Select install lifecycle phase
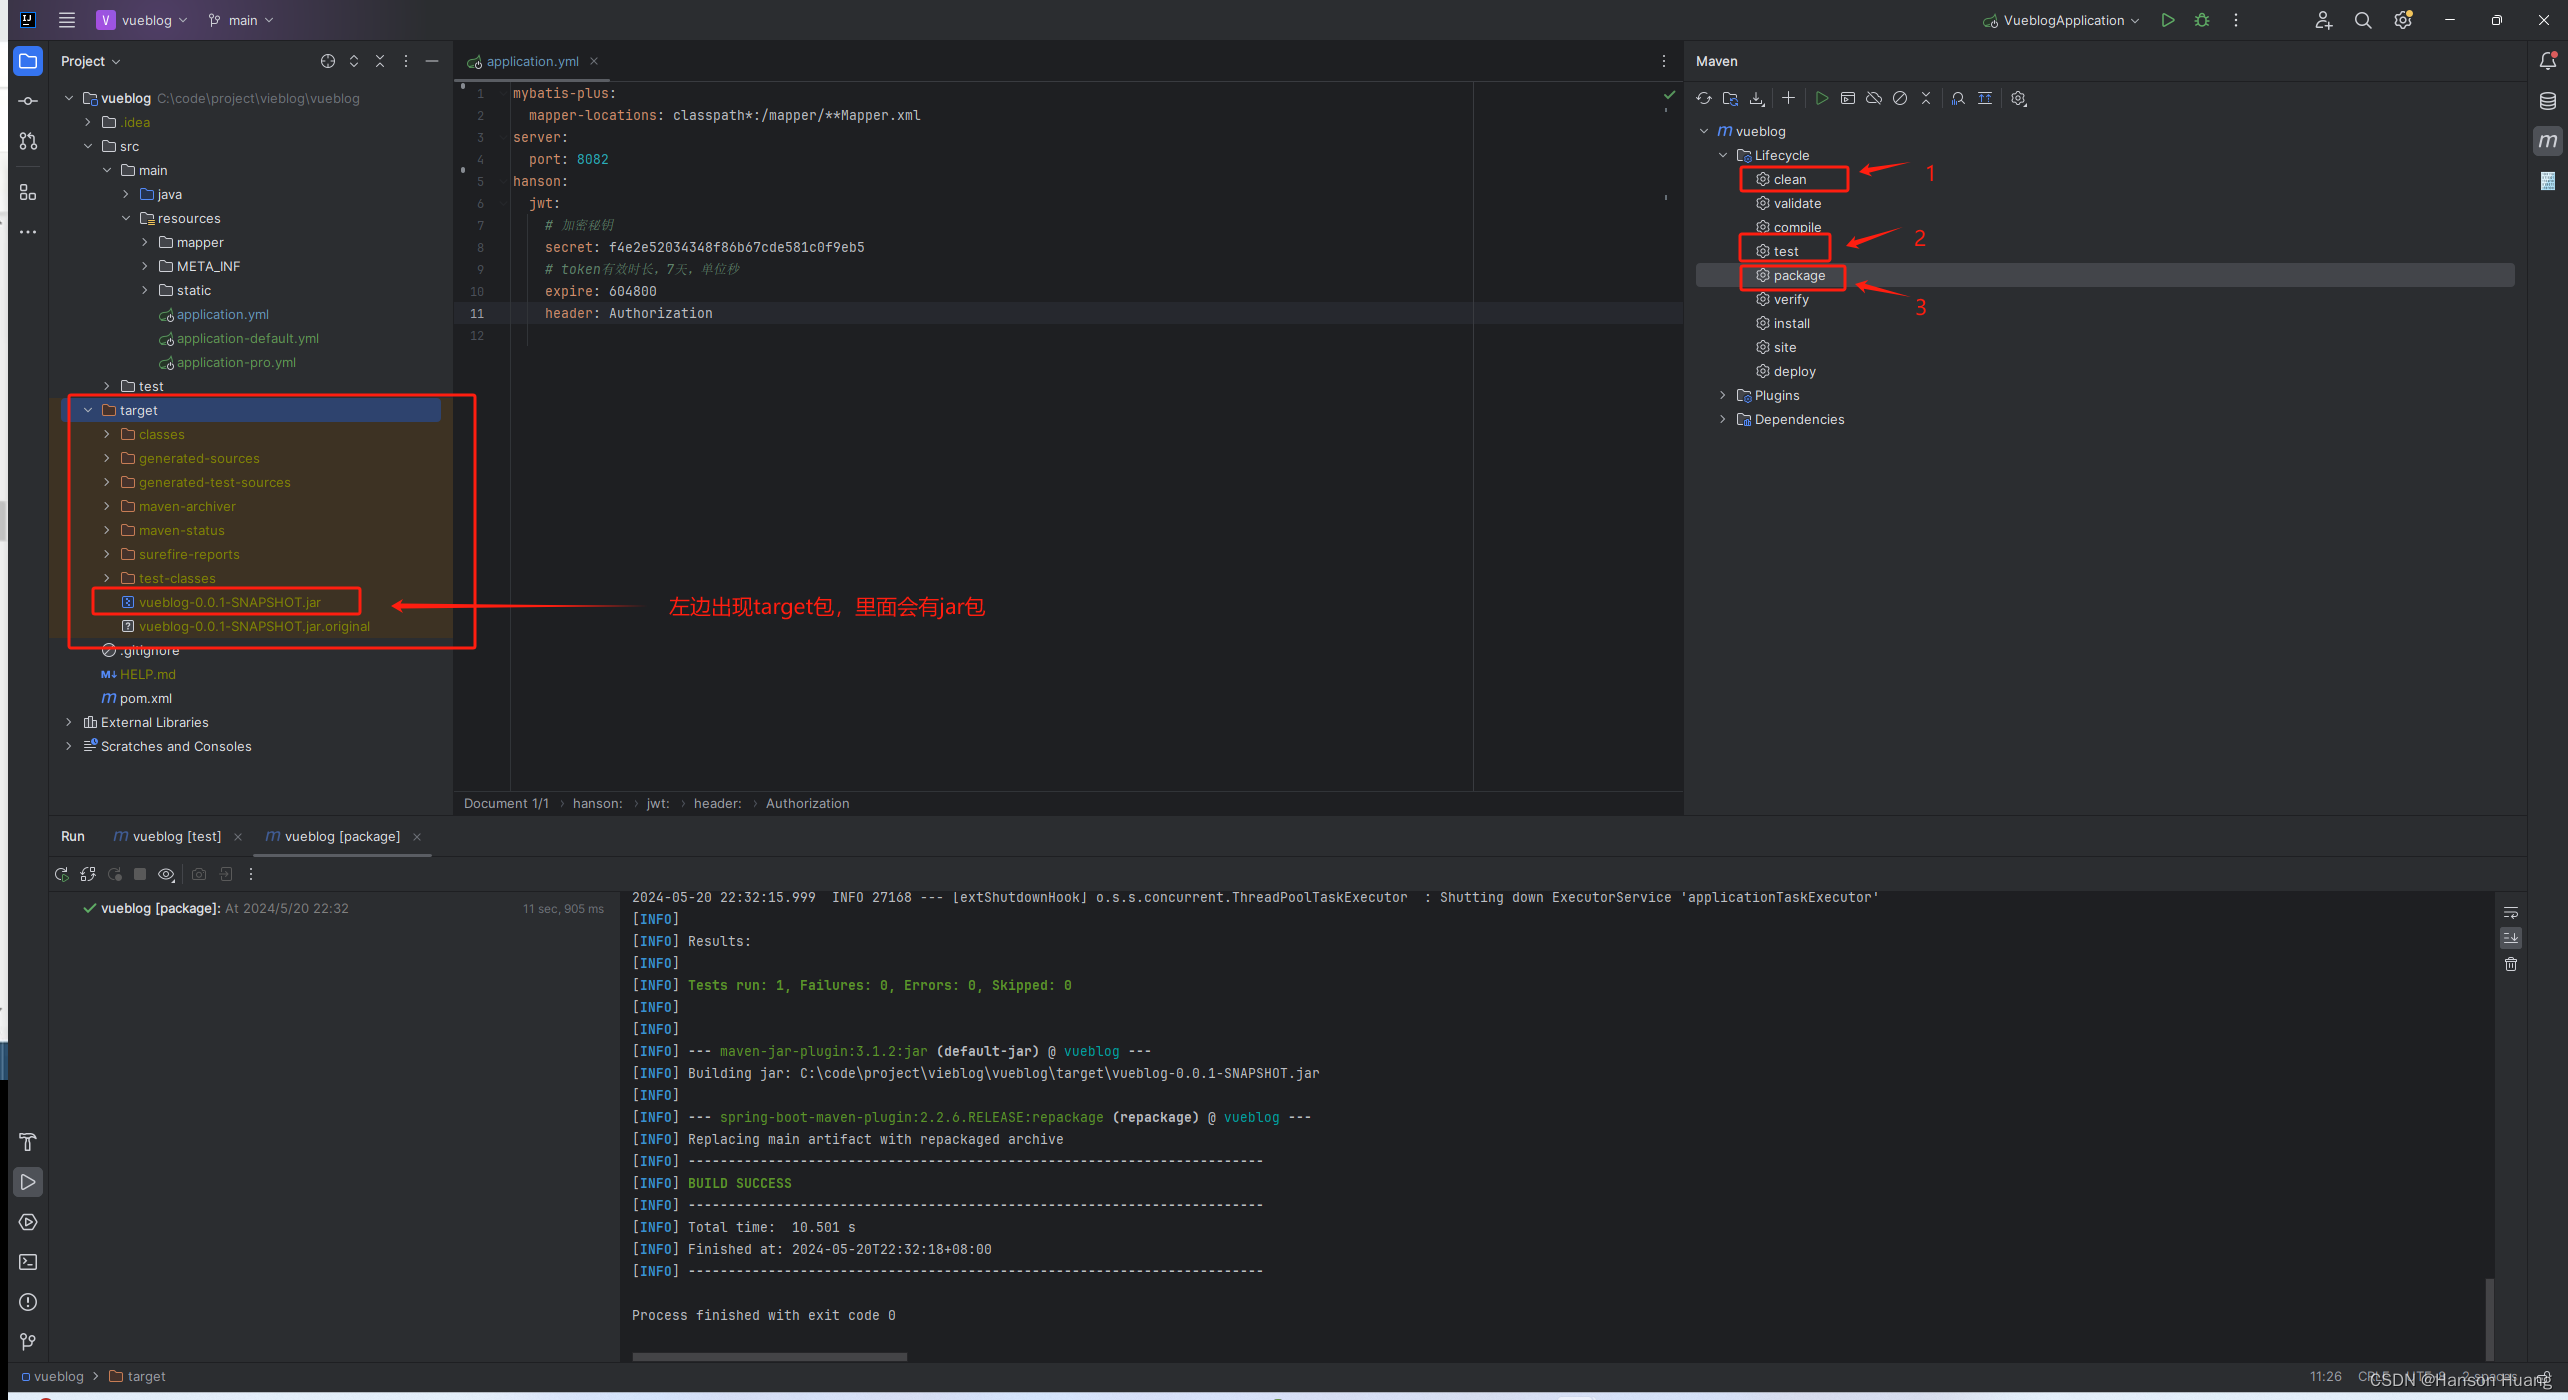 tap(1792, 323)
